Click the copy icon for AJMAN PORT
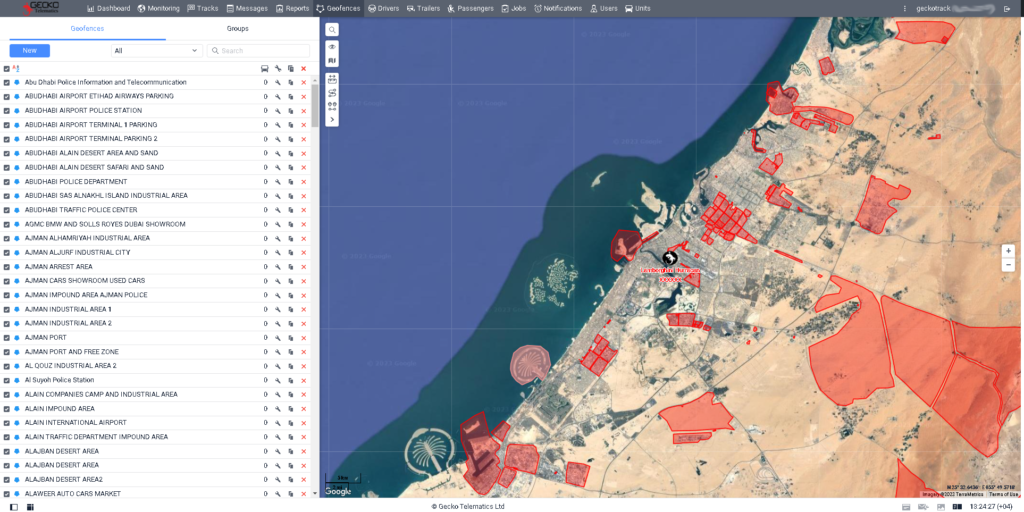This screenshot has height=512, width=1024. tap(290, 338)
